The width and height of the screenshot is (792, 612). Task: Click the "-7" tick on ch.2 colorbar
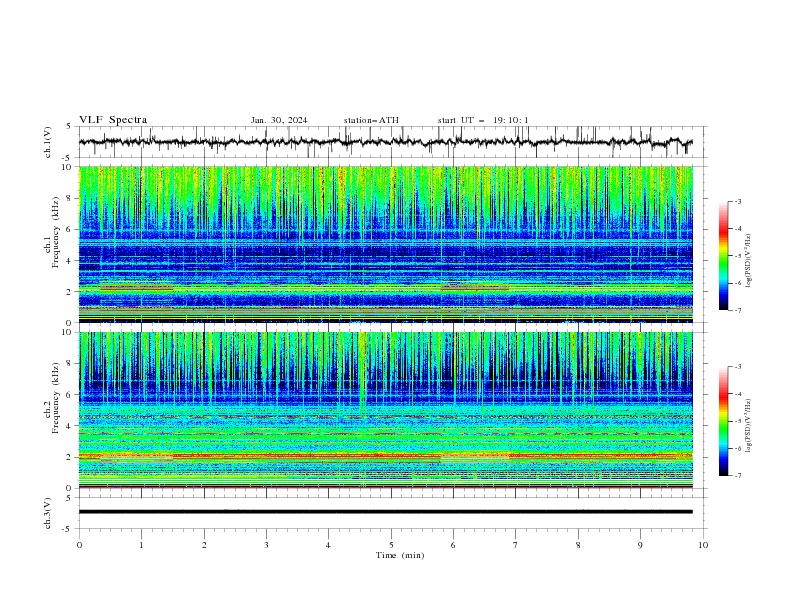(737, 476)
